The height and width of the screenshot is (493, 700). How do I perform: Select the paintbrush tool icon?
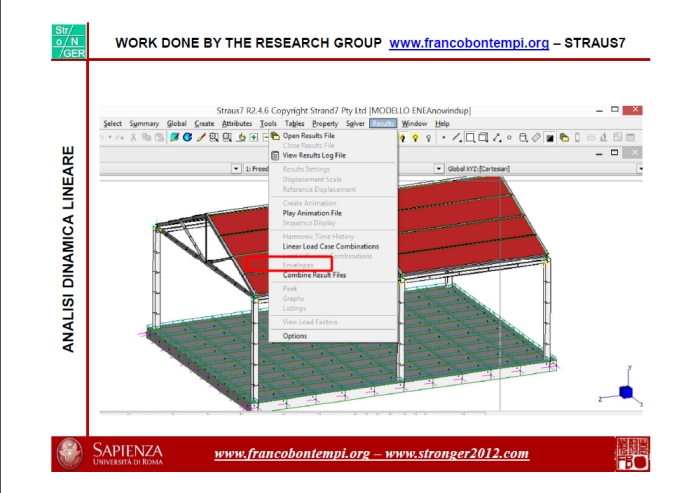pos(200,137)
